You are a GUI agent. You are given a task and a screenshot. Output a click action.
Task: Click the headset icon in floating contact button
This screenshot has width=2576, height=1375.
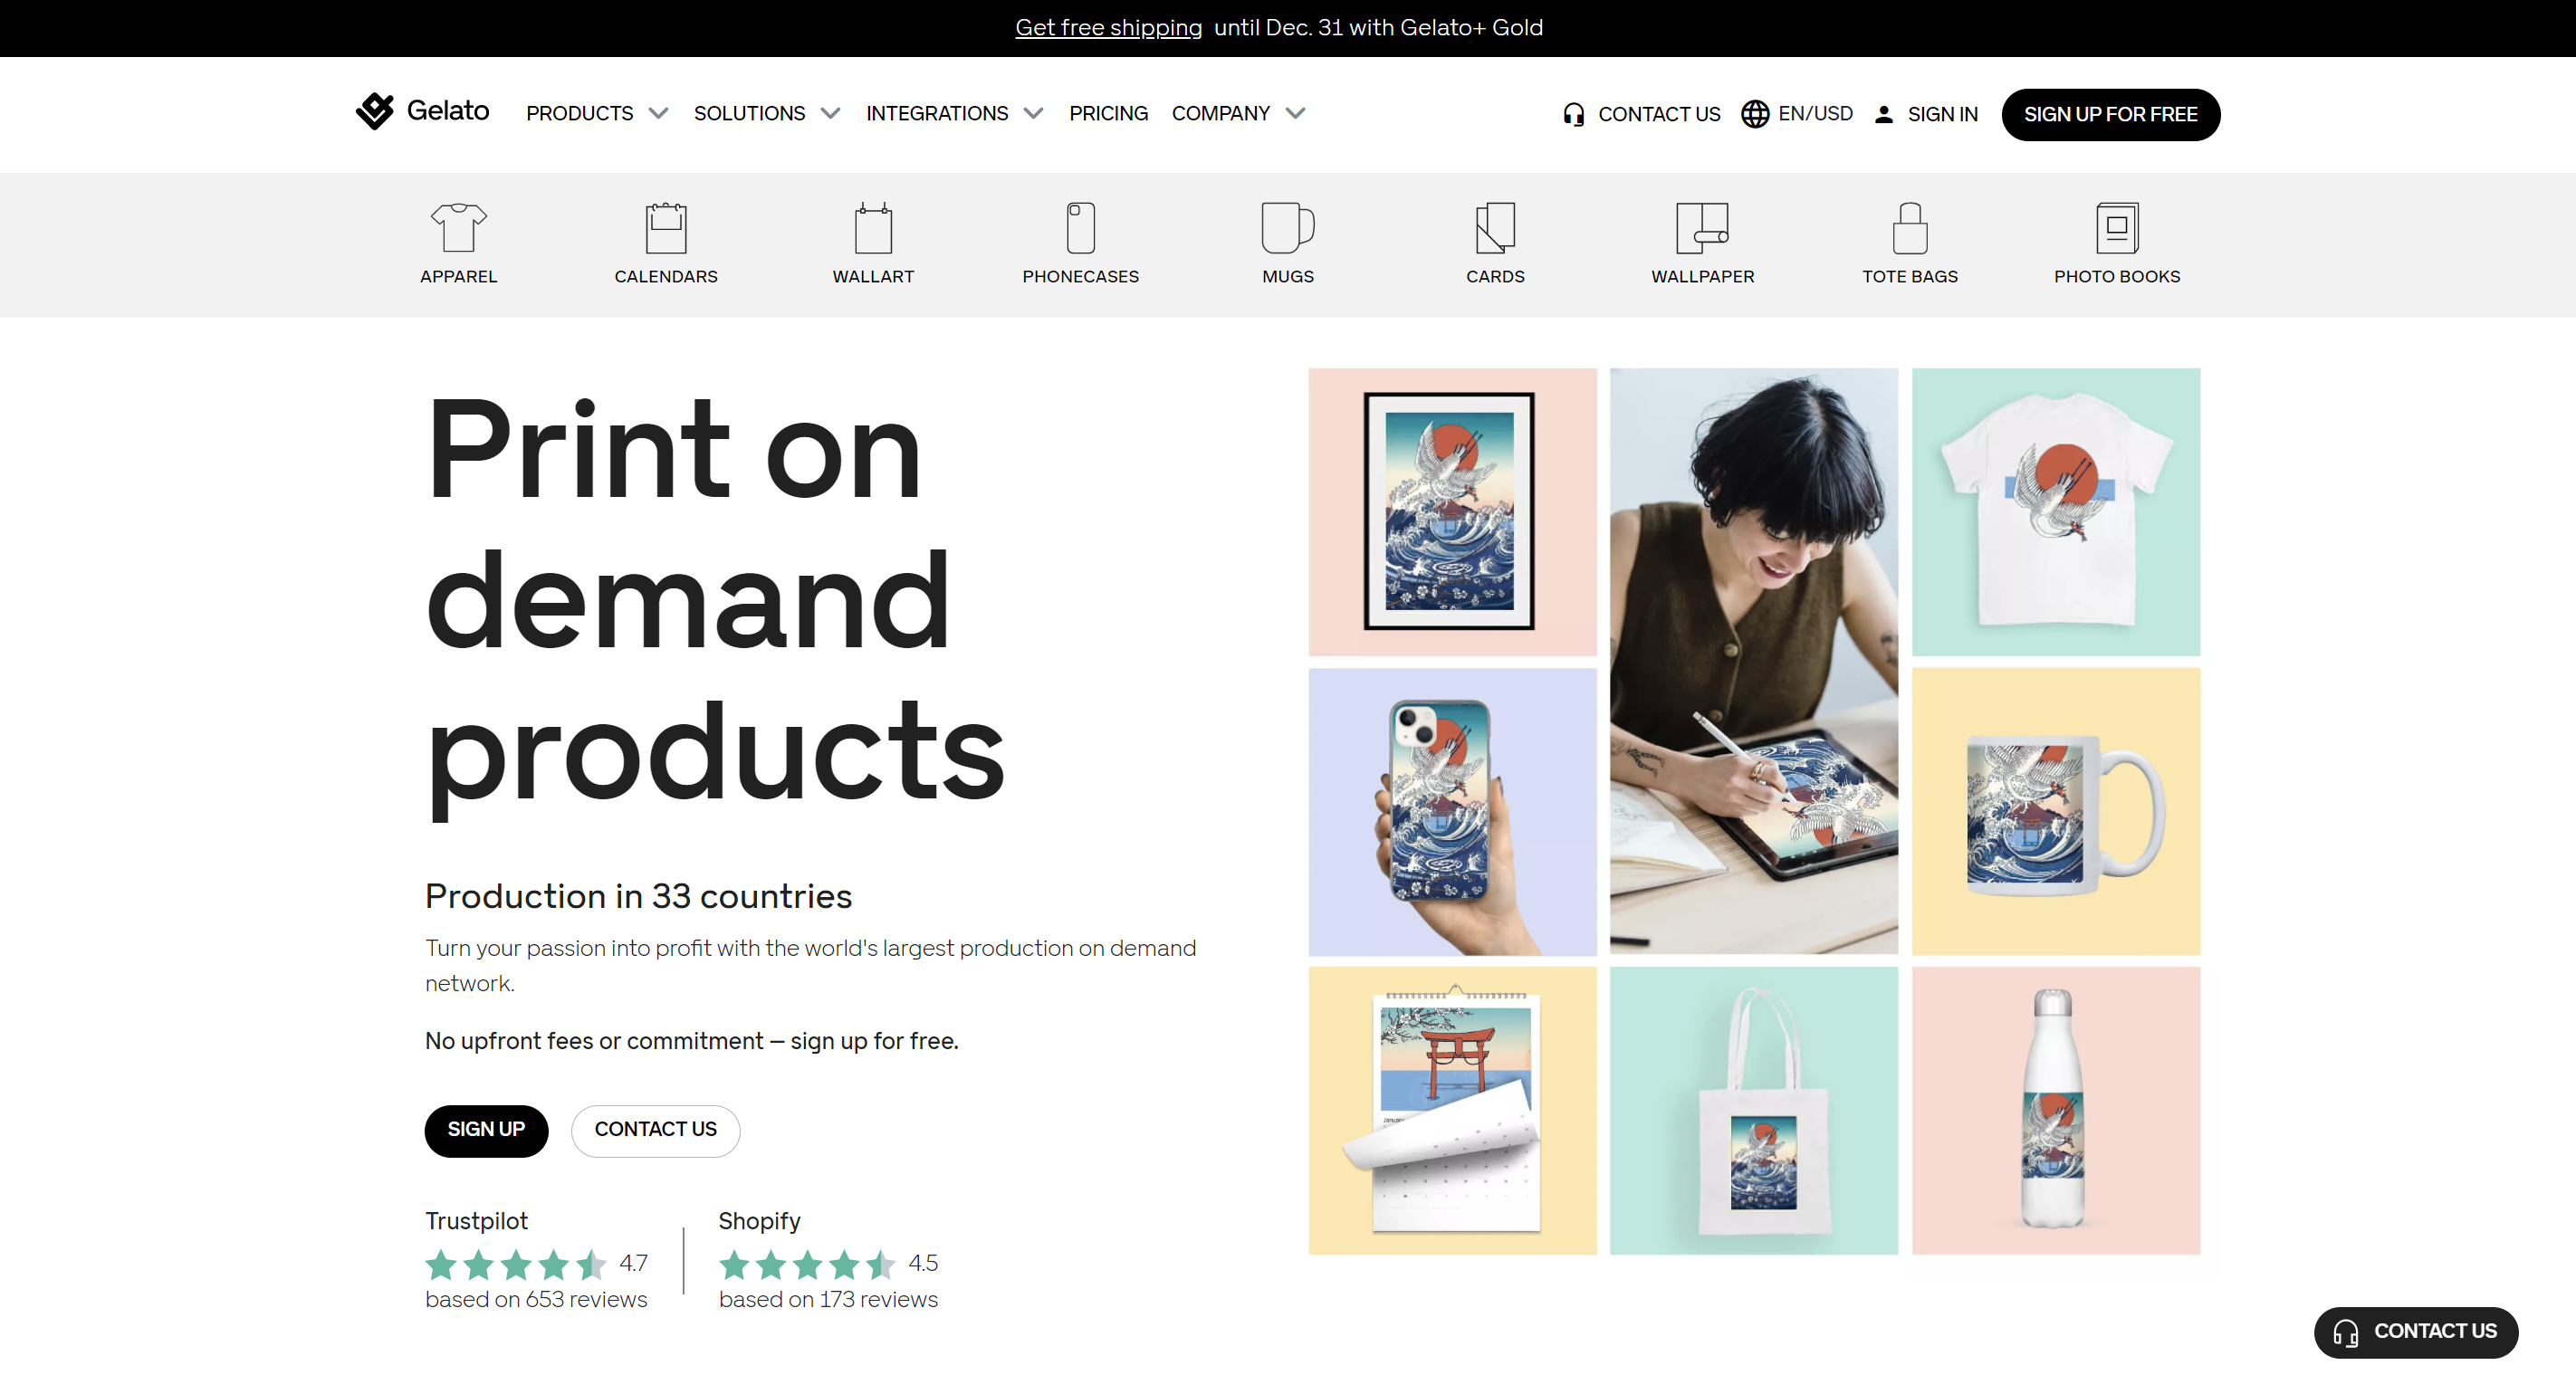click(x=2345, y=1332)
